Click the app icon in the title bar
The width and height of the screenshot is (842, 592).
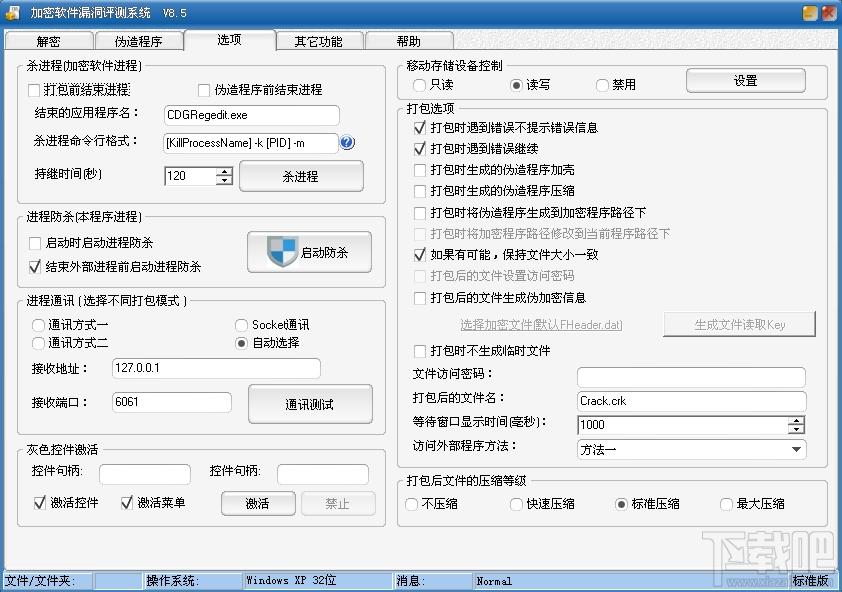[12, 12]
